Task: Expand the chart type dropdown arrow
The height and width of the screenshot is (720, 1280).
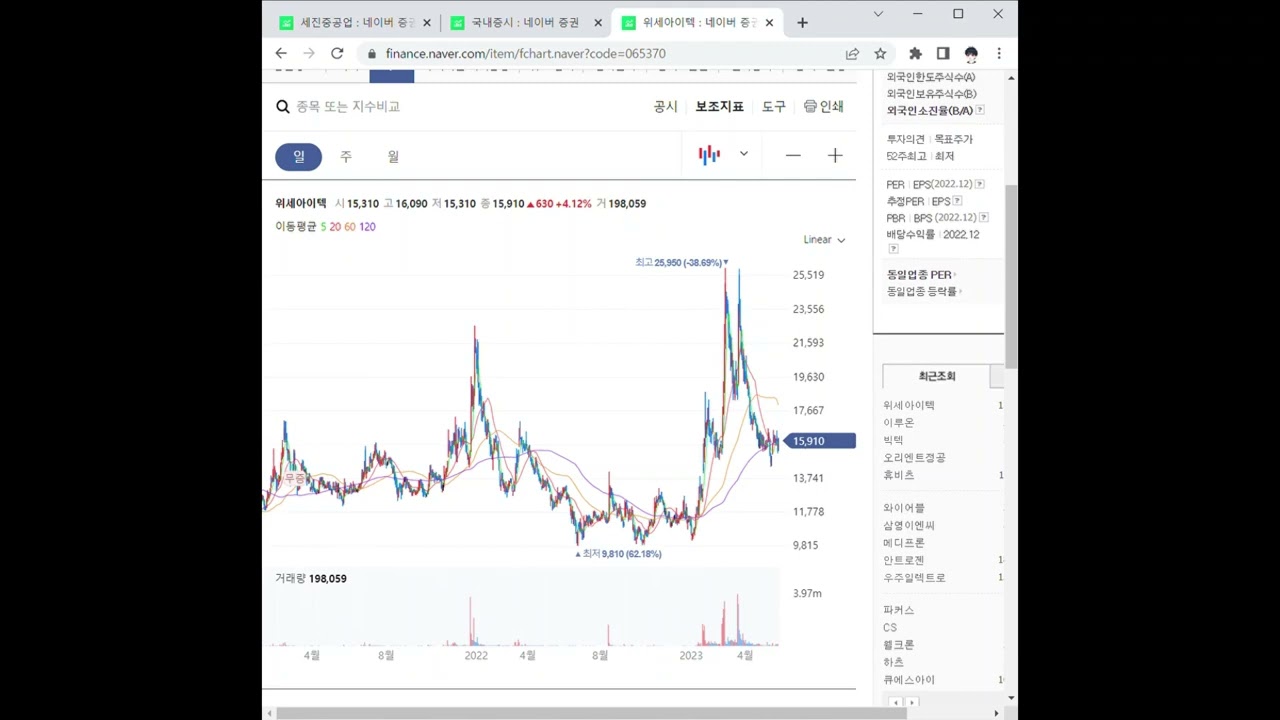Action: (x=743, y=154)
